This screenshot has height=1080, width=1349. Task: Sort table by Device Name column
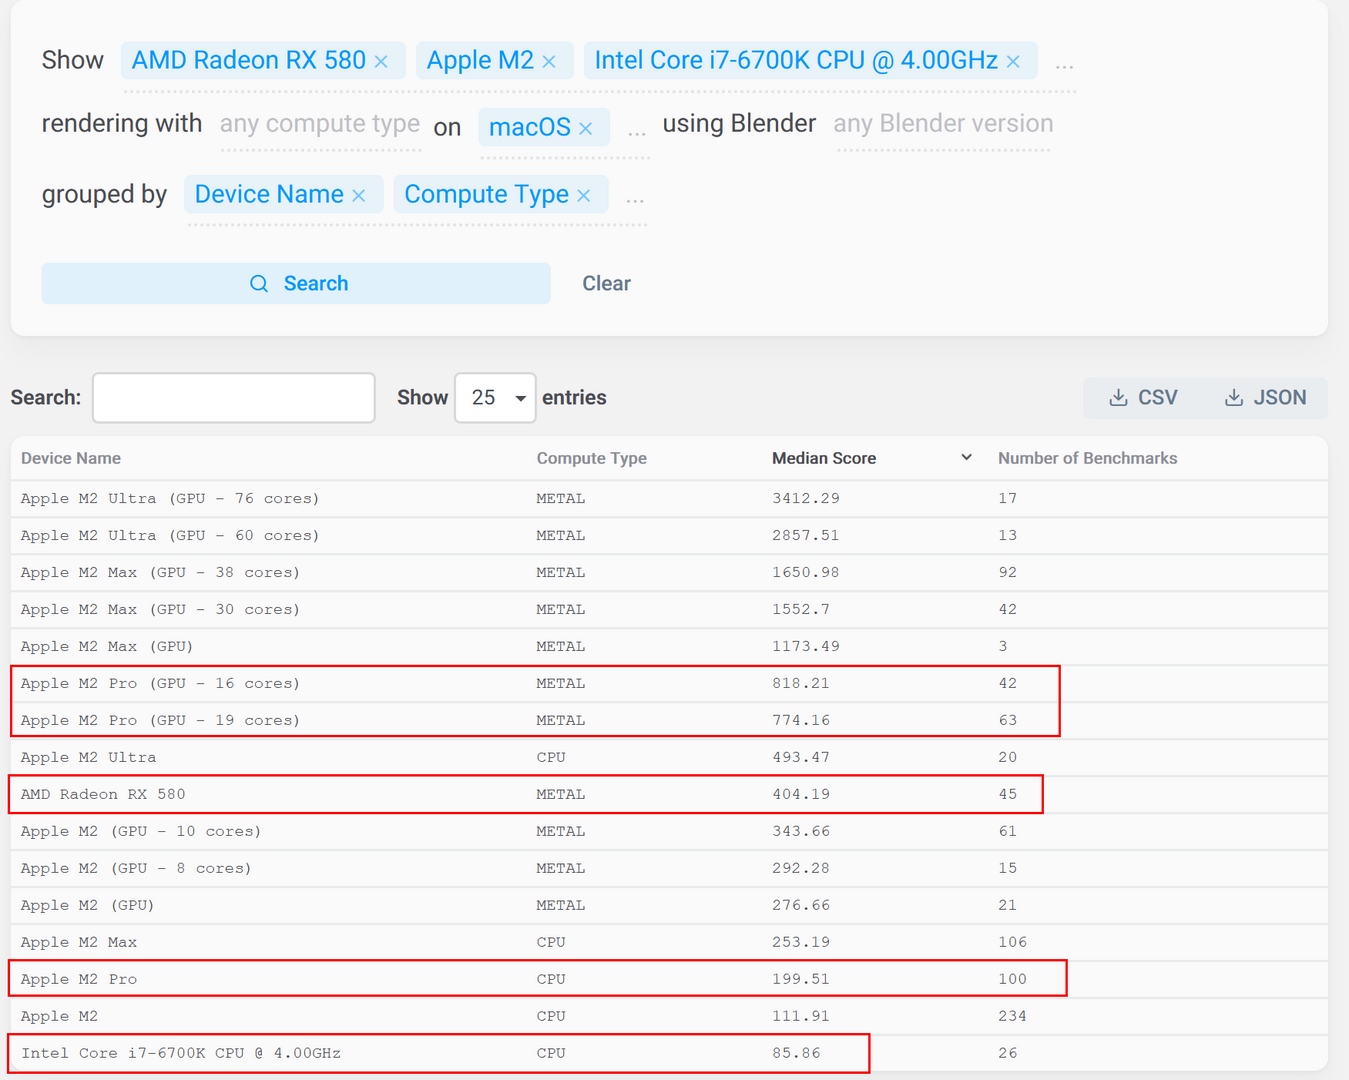pyautogui.click(x=71, y=458)
